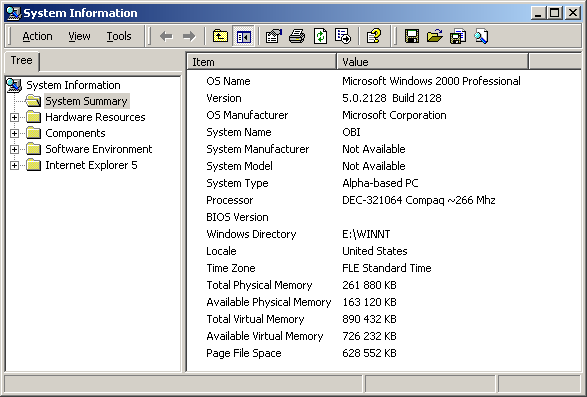587x397 pixels.
Task: Click the Forward arrow toolbar icon
Action: pos(189,36)
